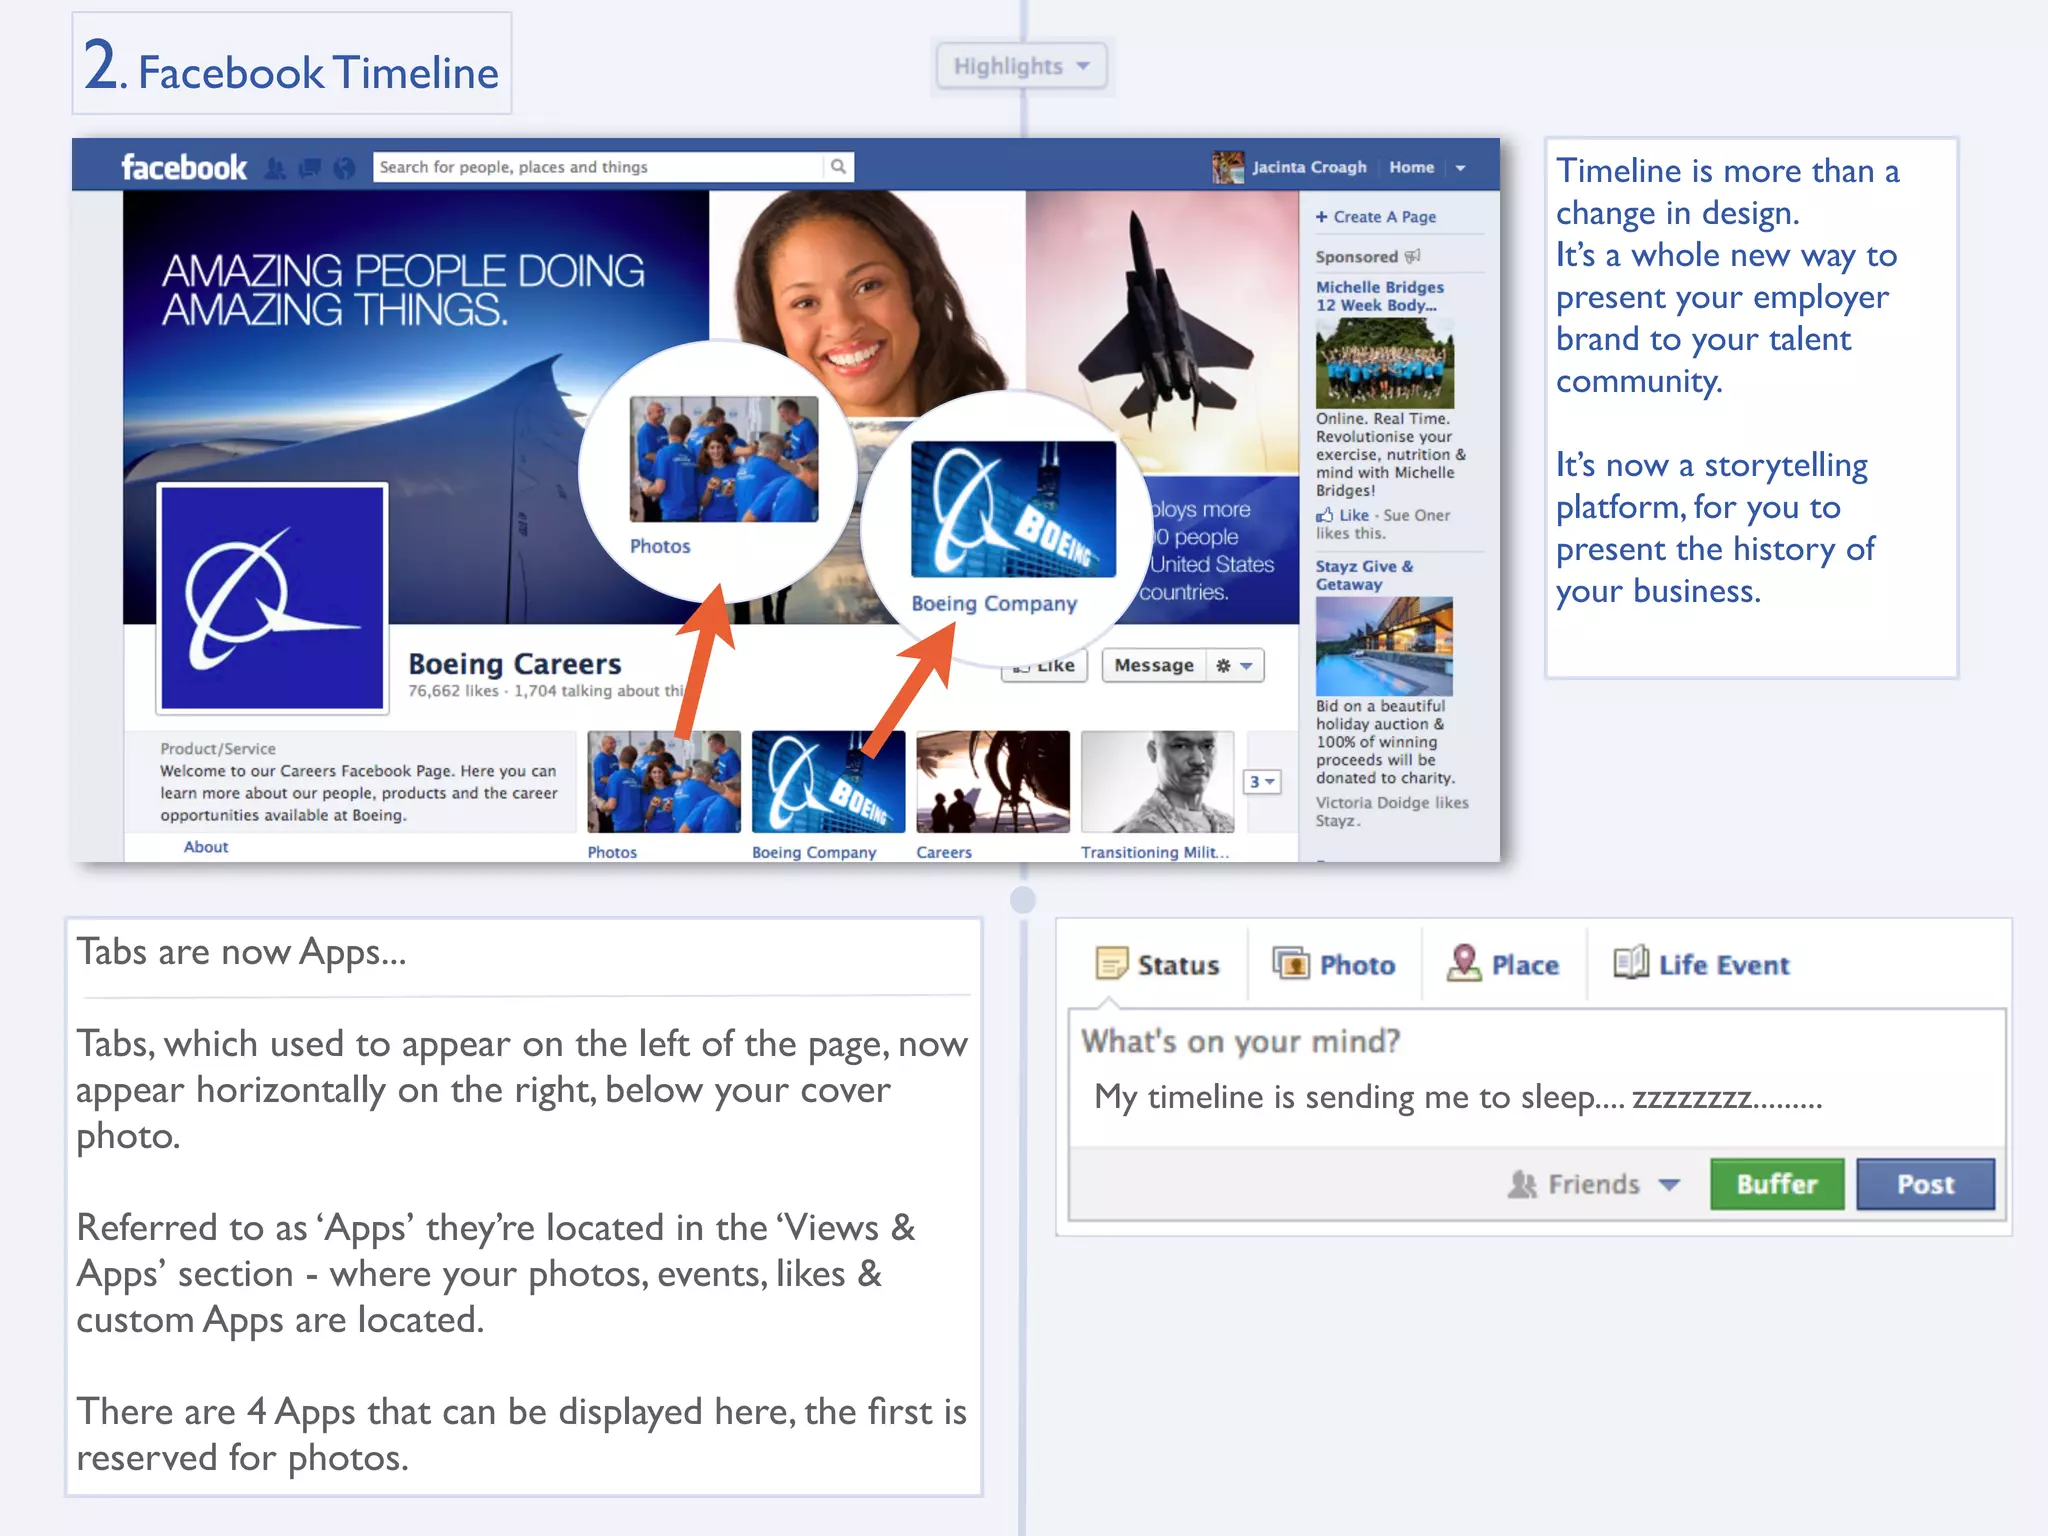Viewport: 2048px width, 1536px height.
Task: Click the Photo tab icon
Action: pyautogui.click(x=1291, y=964)
